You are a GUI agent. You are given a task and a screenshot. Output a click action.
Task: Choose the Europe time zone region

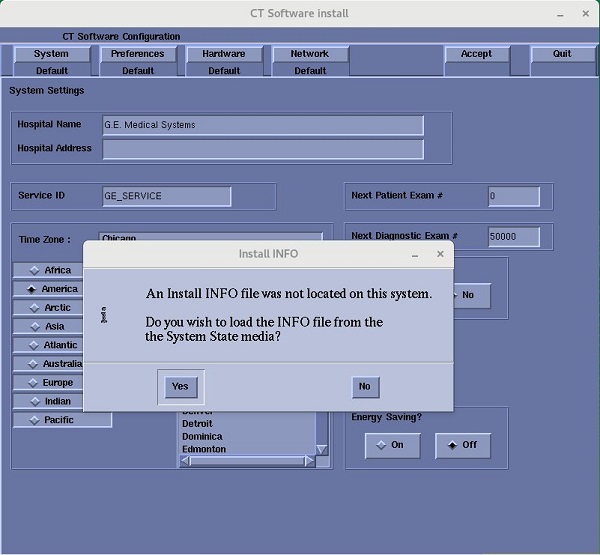click(x=50, y=382)
